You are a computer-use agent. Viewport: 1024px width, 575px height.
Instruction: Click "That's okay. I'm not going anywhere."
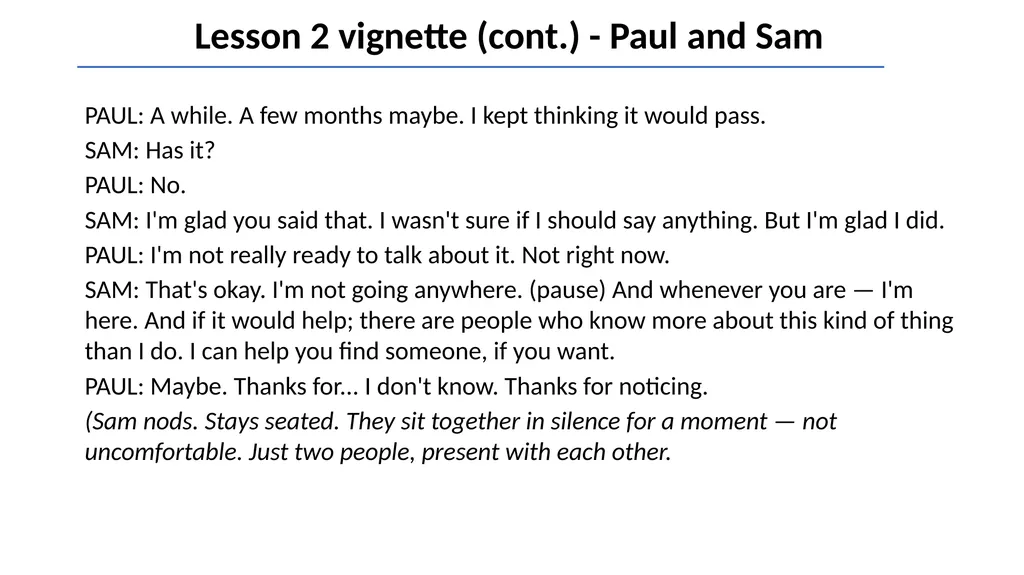[334, 290]
